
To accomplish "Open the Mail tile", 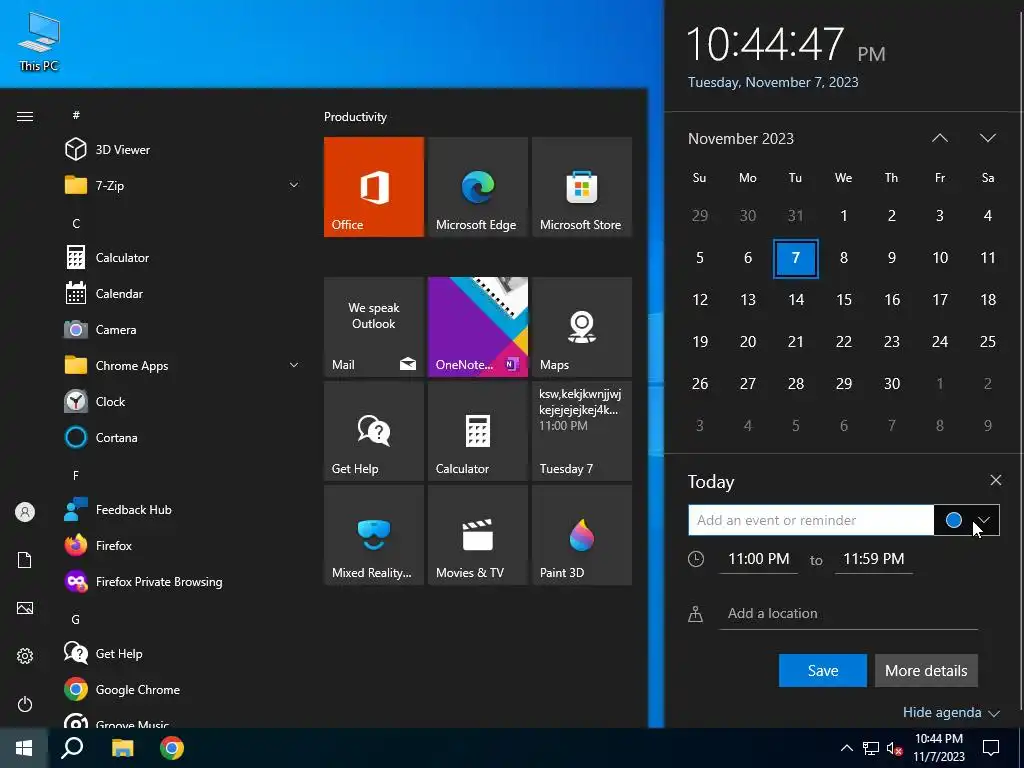I will [x=374, y=327].
